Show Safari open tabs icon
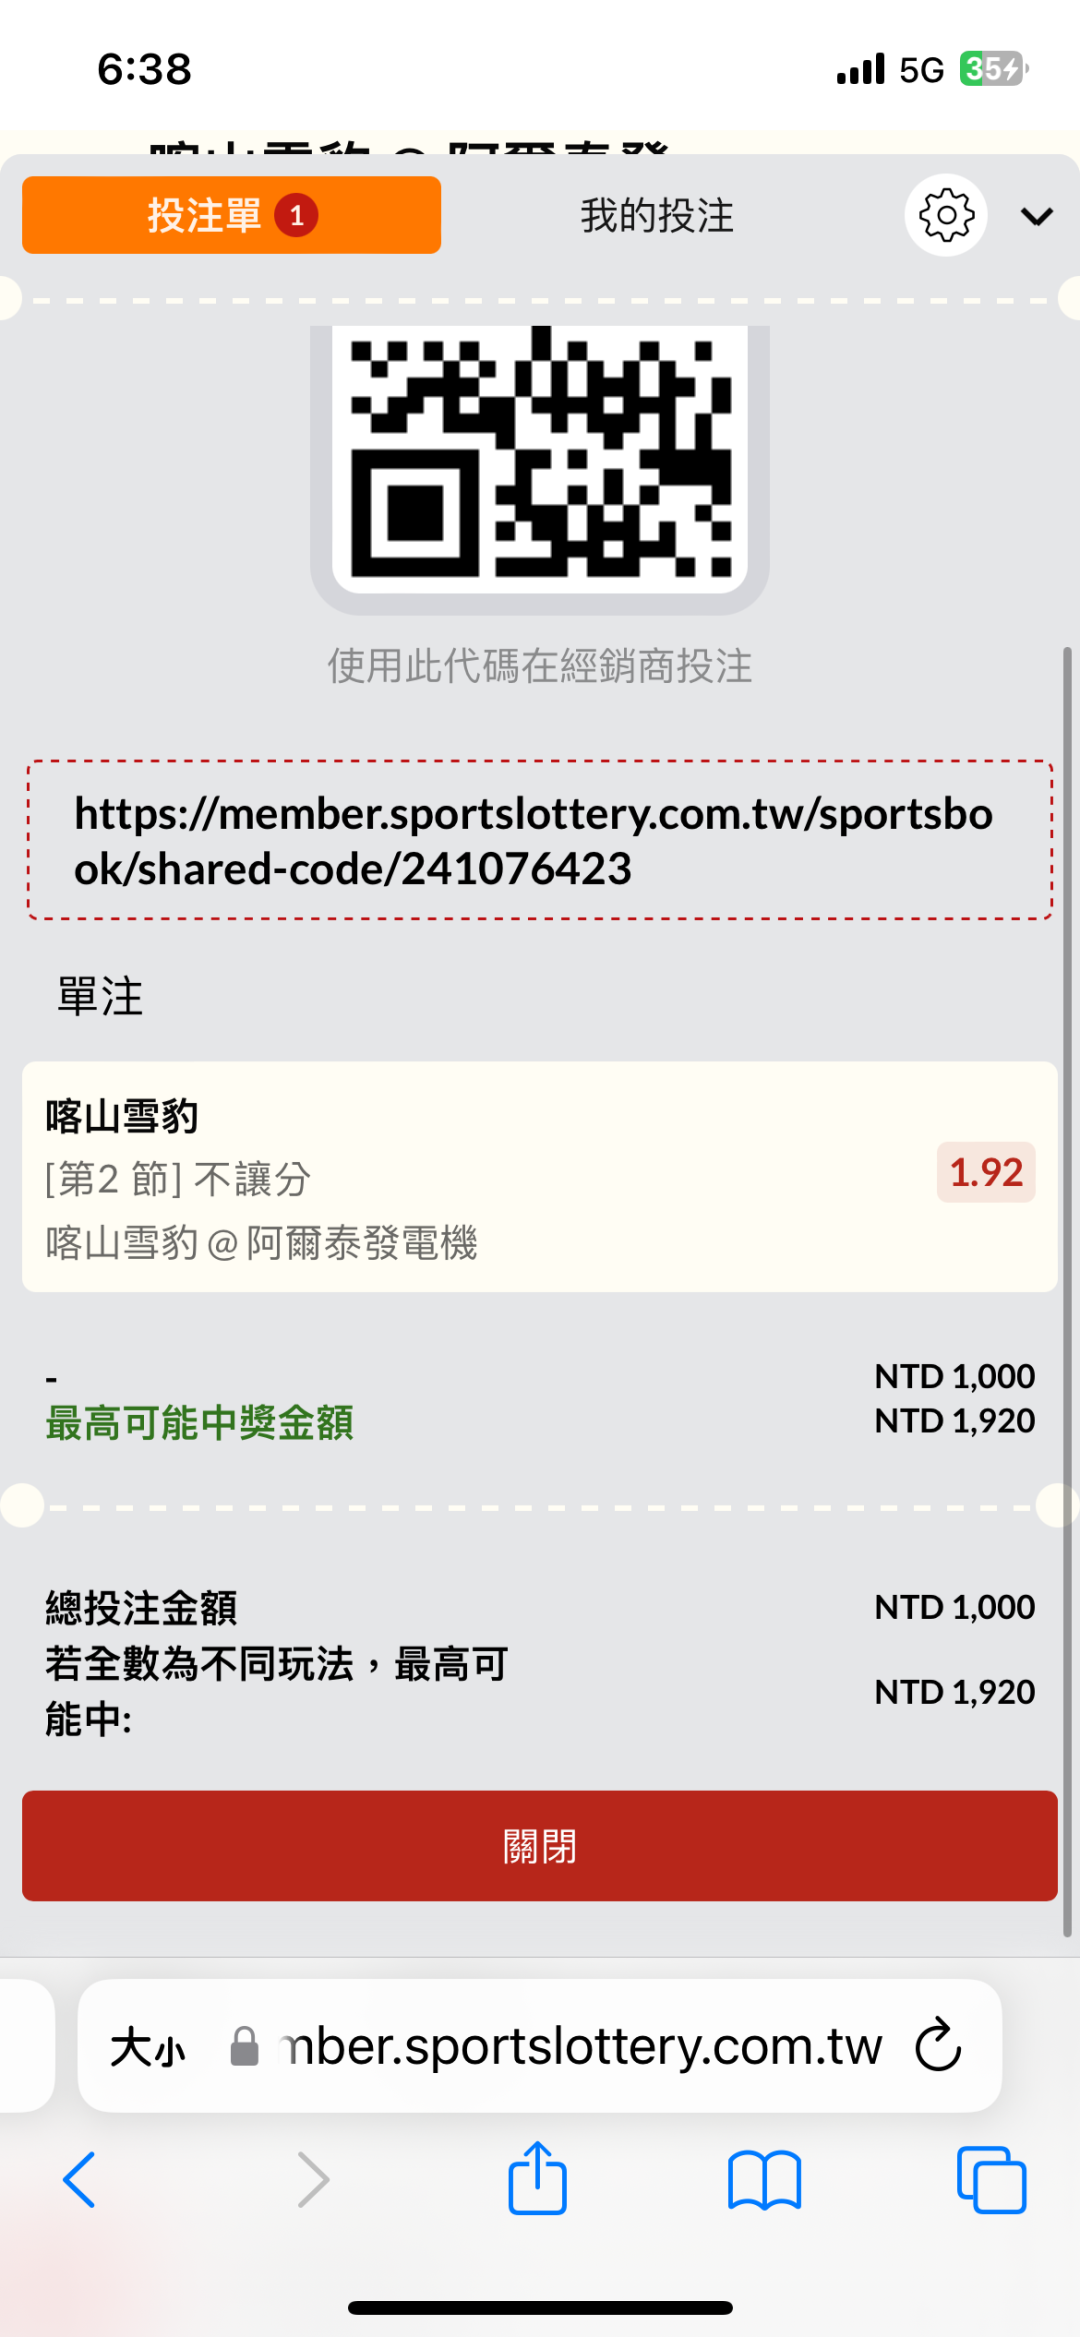This screenshot has height=2337, width=1080. [991, 2179]
